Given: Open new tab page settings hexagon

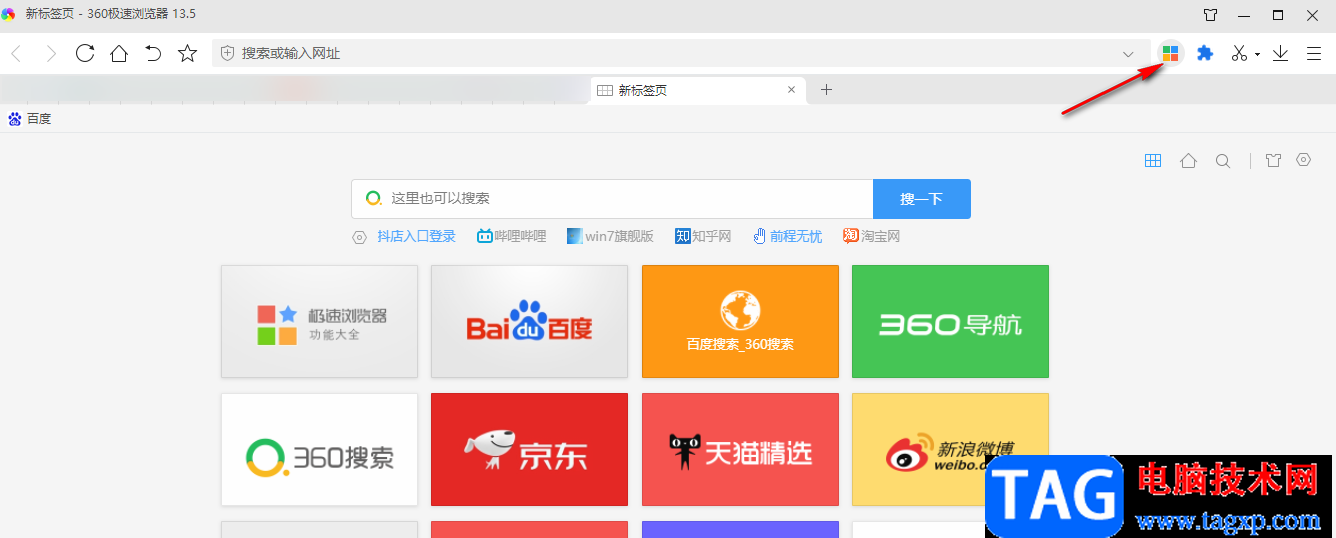Looking at the screenshot, I should [x=1303, y=160].
